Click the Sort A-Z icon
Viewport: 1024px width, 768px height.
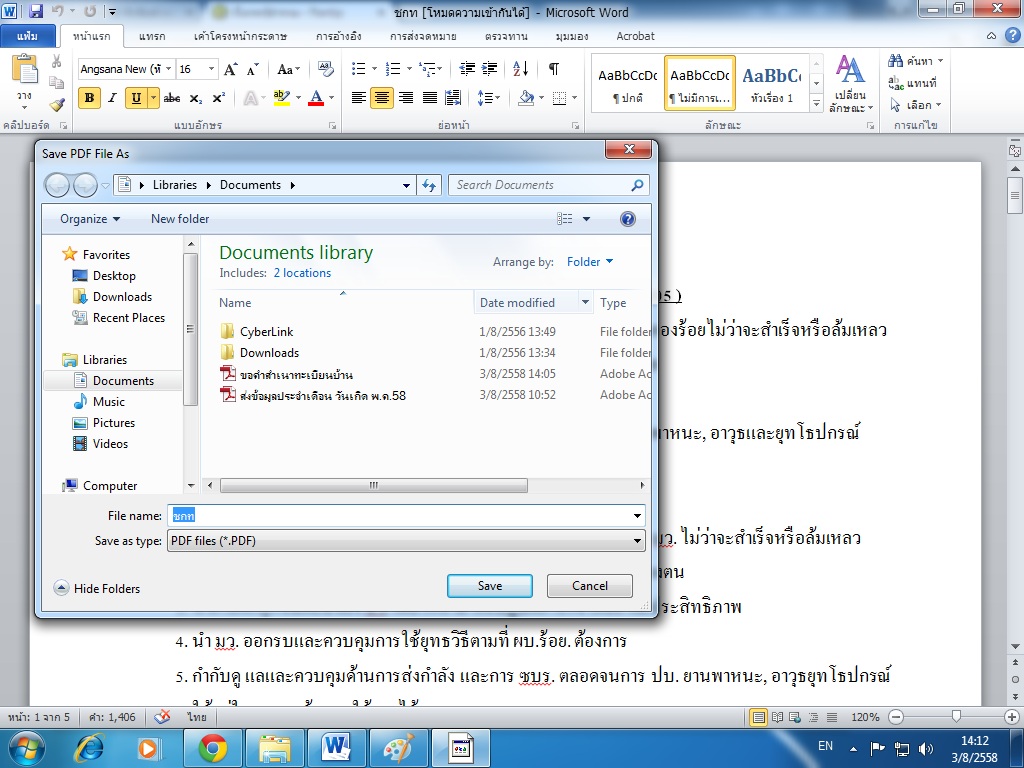[520, 69]
